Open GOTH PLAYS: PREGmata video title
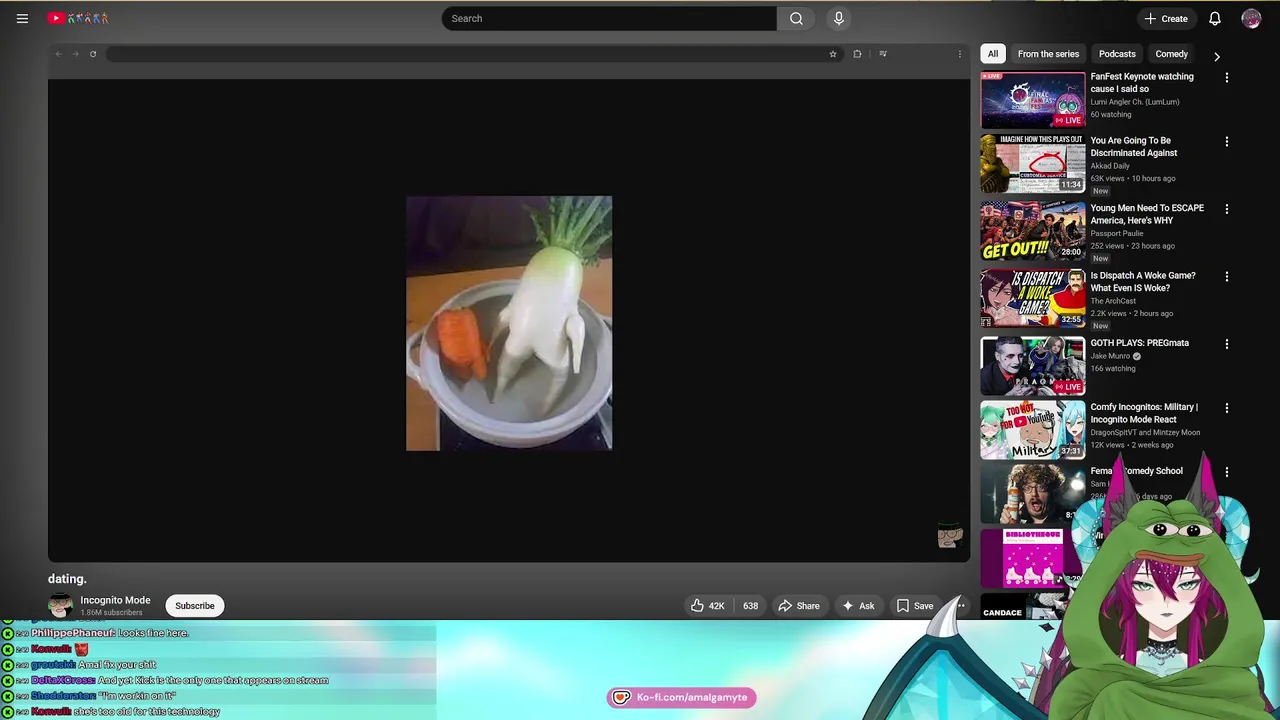 pos(1139,343)
